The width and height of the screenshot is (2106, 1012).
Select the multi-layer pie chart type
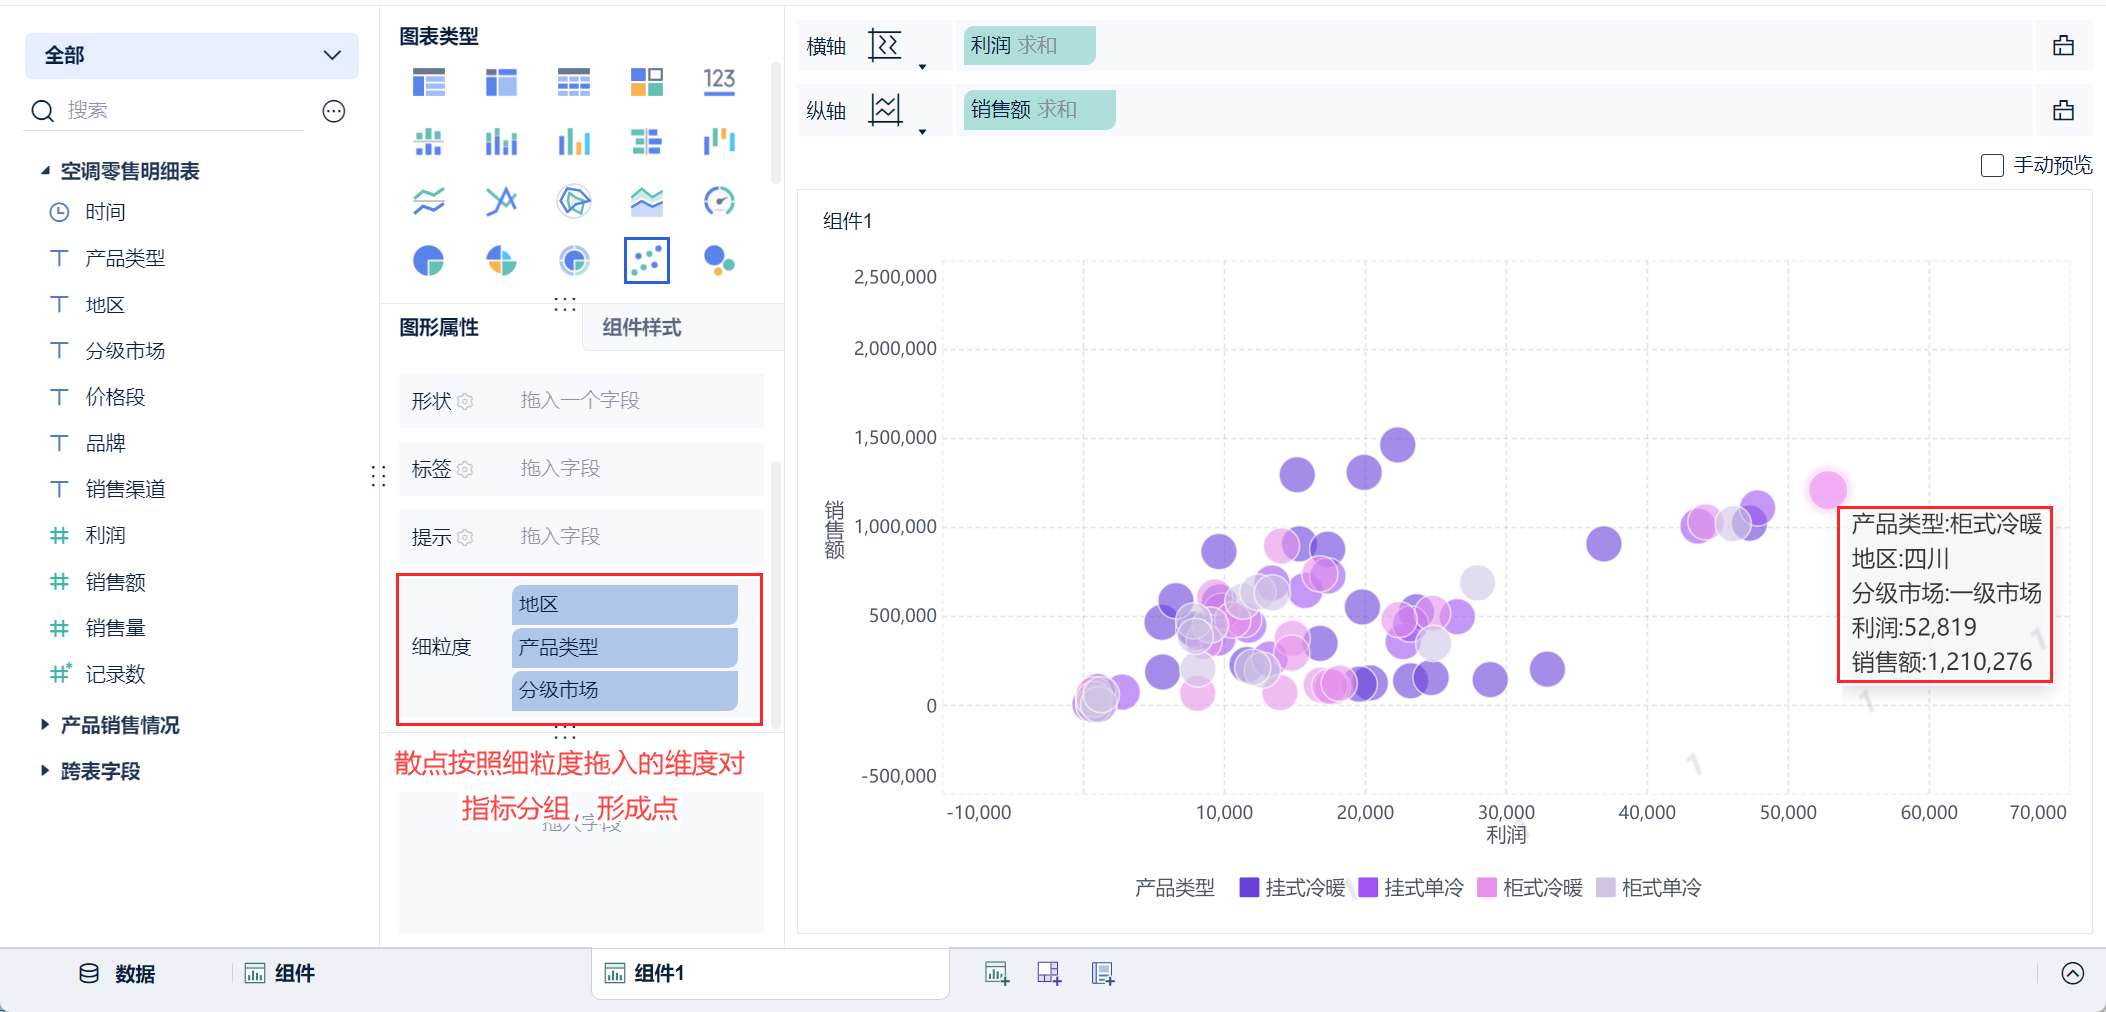pos(574,261)
